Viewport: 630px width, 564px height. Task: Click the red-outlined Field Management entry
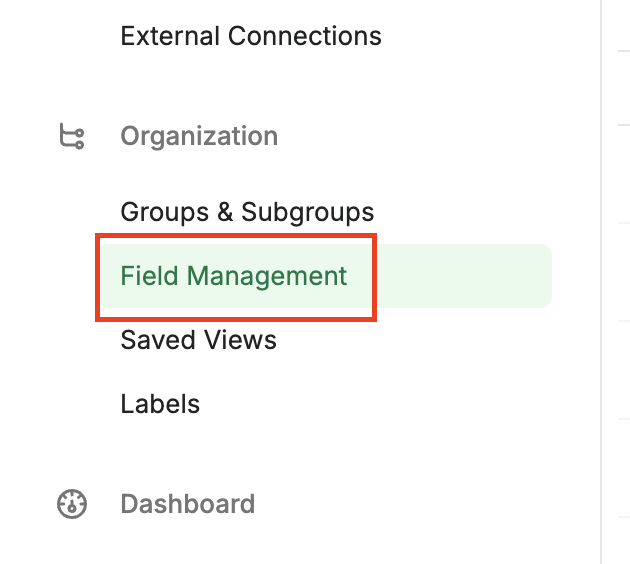coord(236,277)
